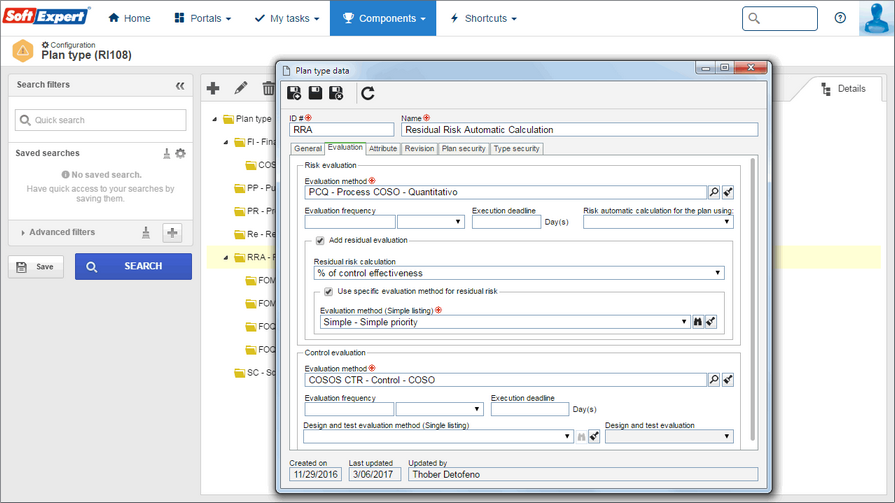The height and width of the screenshot is (503, 895).
Task: Click the ID # field containing RRA
Action: point(341,130)
